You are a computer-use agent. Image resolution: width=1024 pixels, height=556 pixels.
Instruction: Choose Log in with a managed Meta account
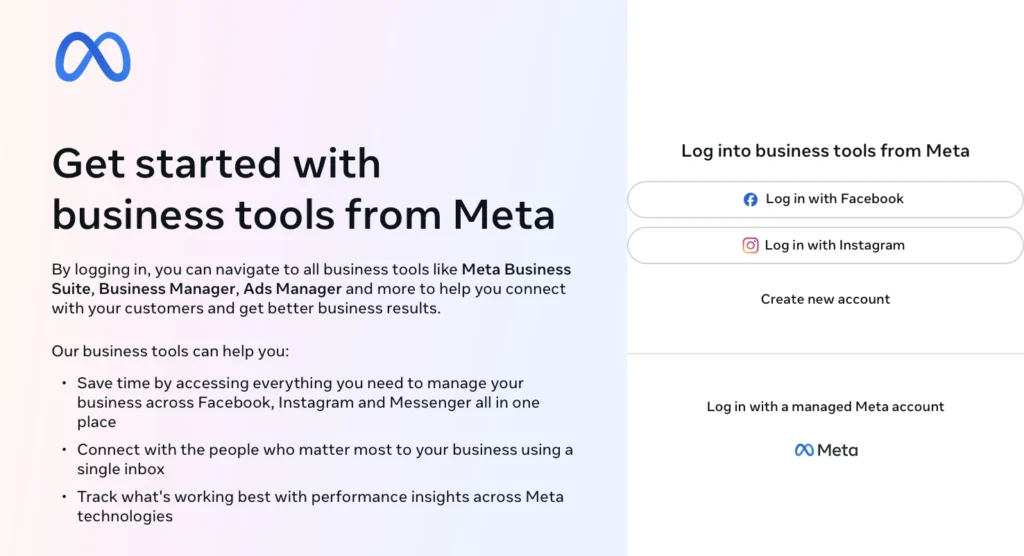pos(825,407)
